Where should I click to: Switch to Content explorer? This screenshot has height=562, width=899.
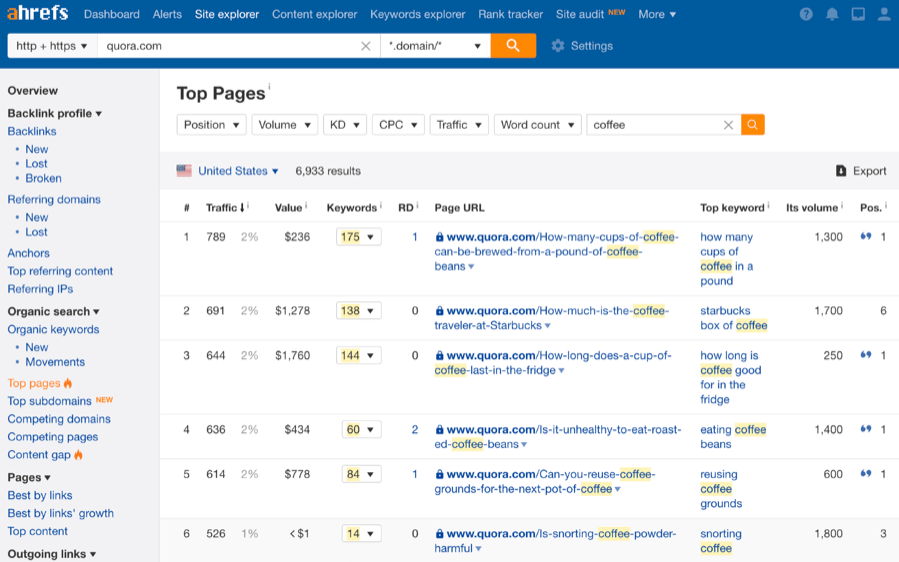point(314,14)
